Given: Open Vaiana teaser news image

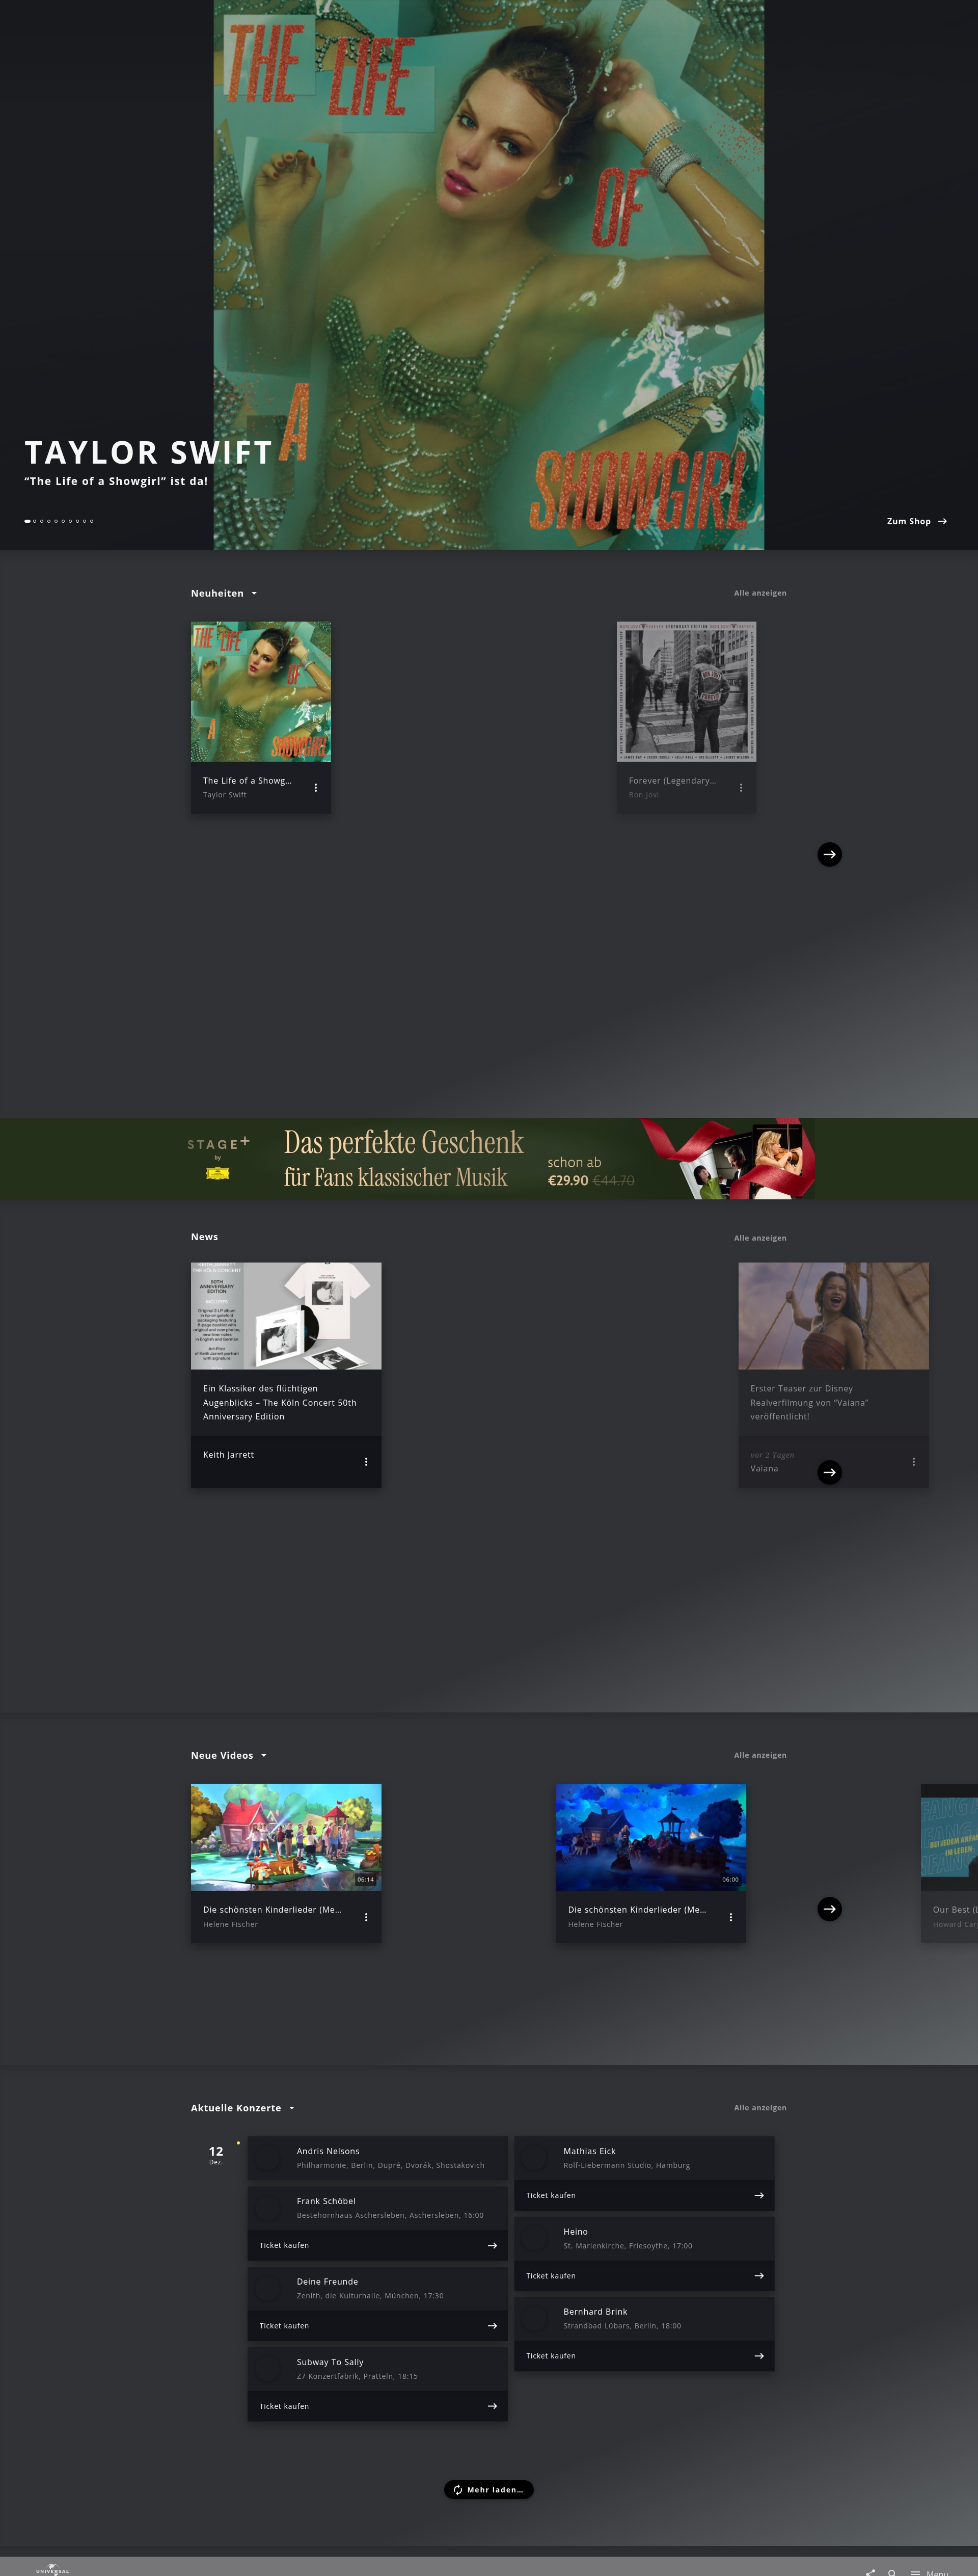Looking at the screenshot, I should click(834, 1316).
